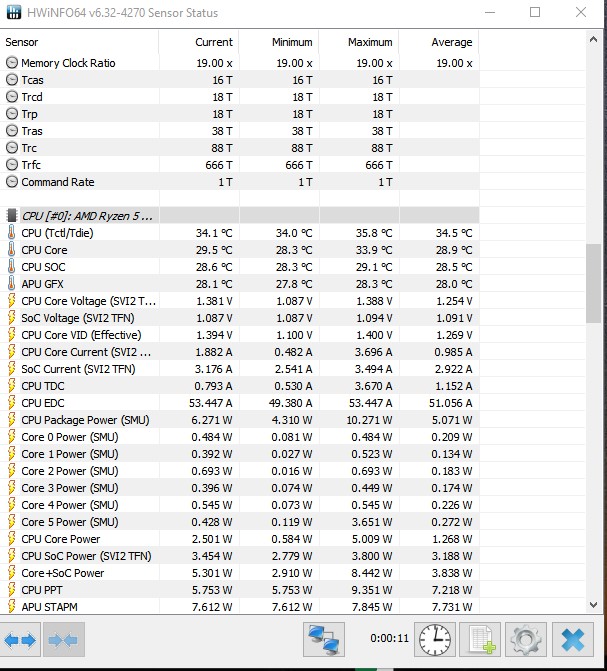Click the Sensor column header
Image resolution: width=607 pixels, height=671 pixels.
(79, 42)
